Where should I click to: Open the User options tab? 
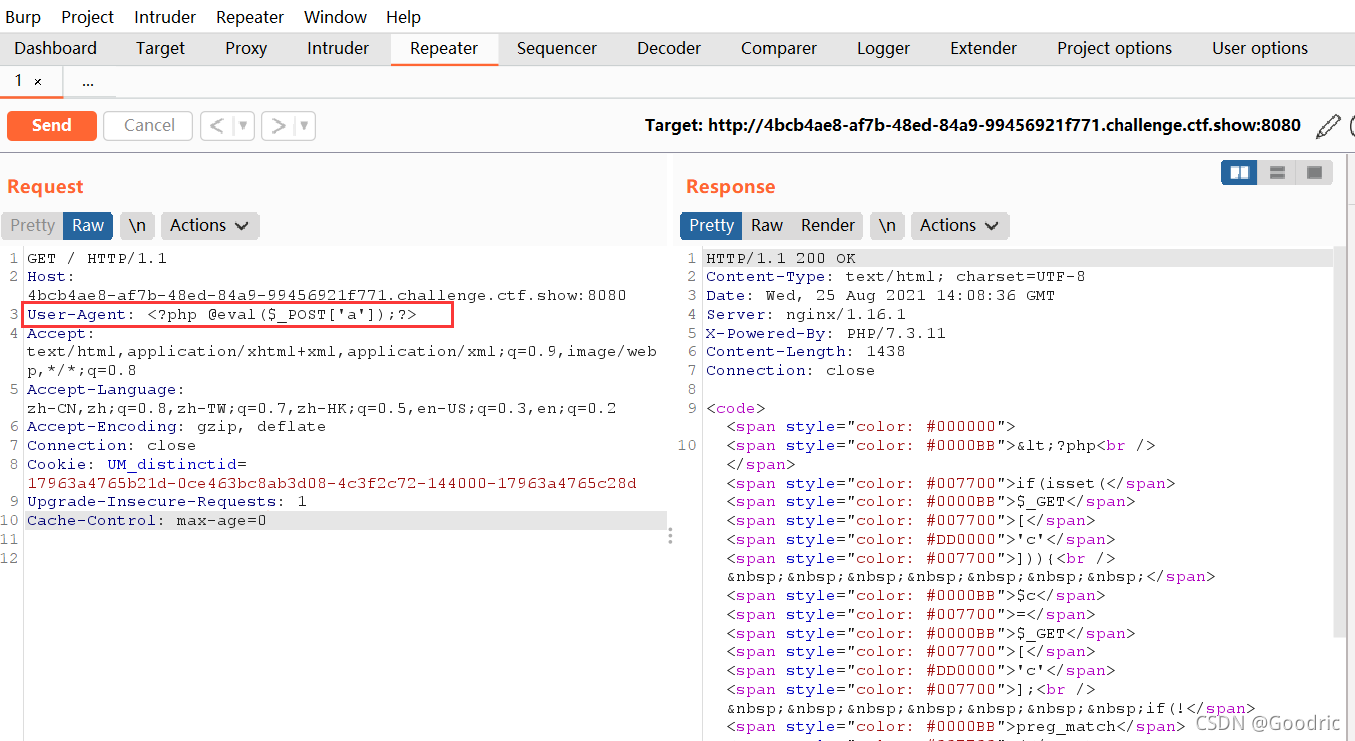[x=1260, y=48]
